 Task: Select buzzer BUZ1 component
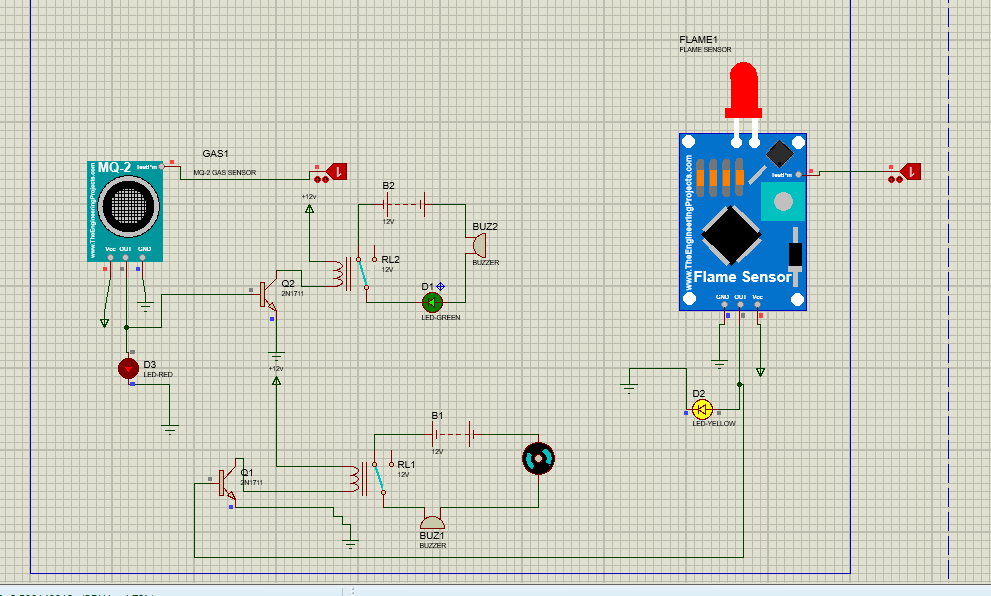[432, 521]
